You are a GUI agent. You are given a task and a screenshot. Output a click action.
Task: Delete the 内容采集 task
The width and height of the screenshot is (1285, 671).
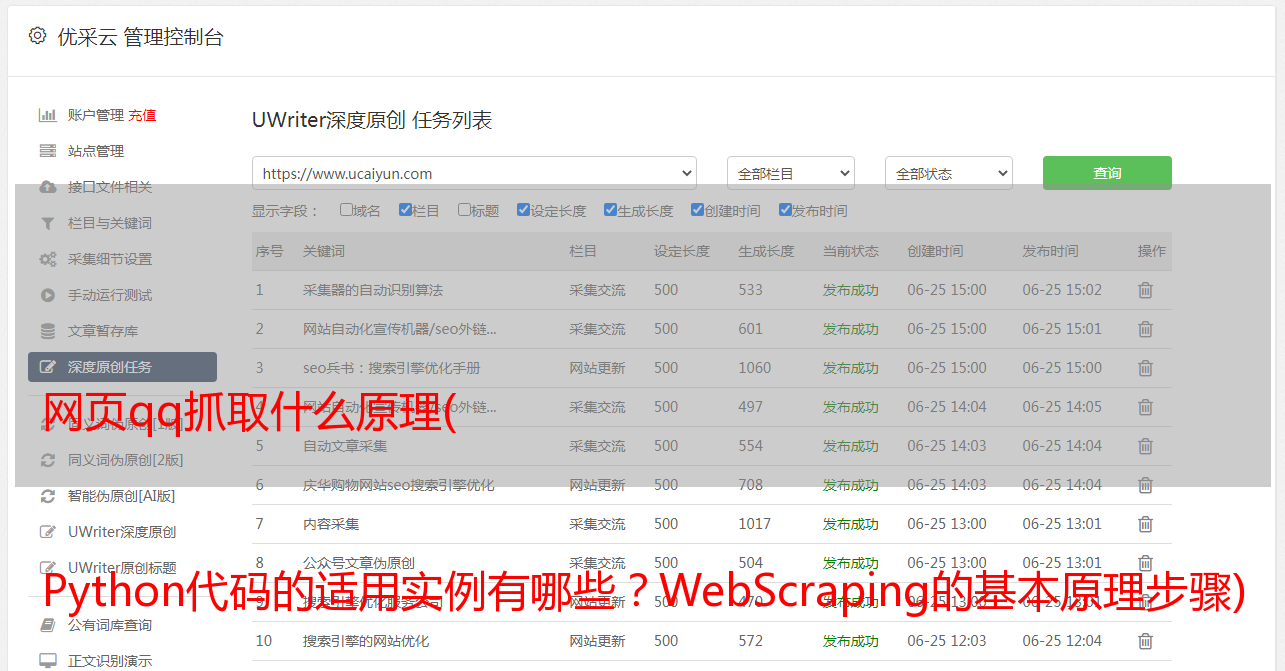1145,524
